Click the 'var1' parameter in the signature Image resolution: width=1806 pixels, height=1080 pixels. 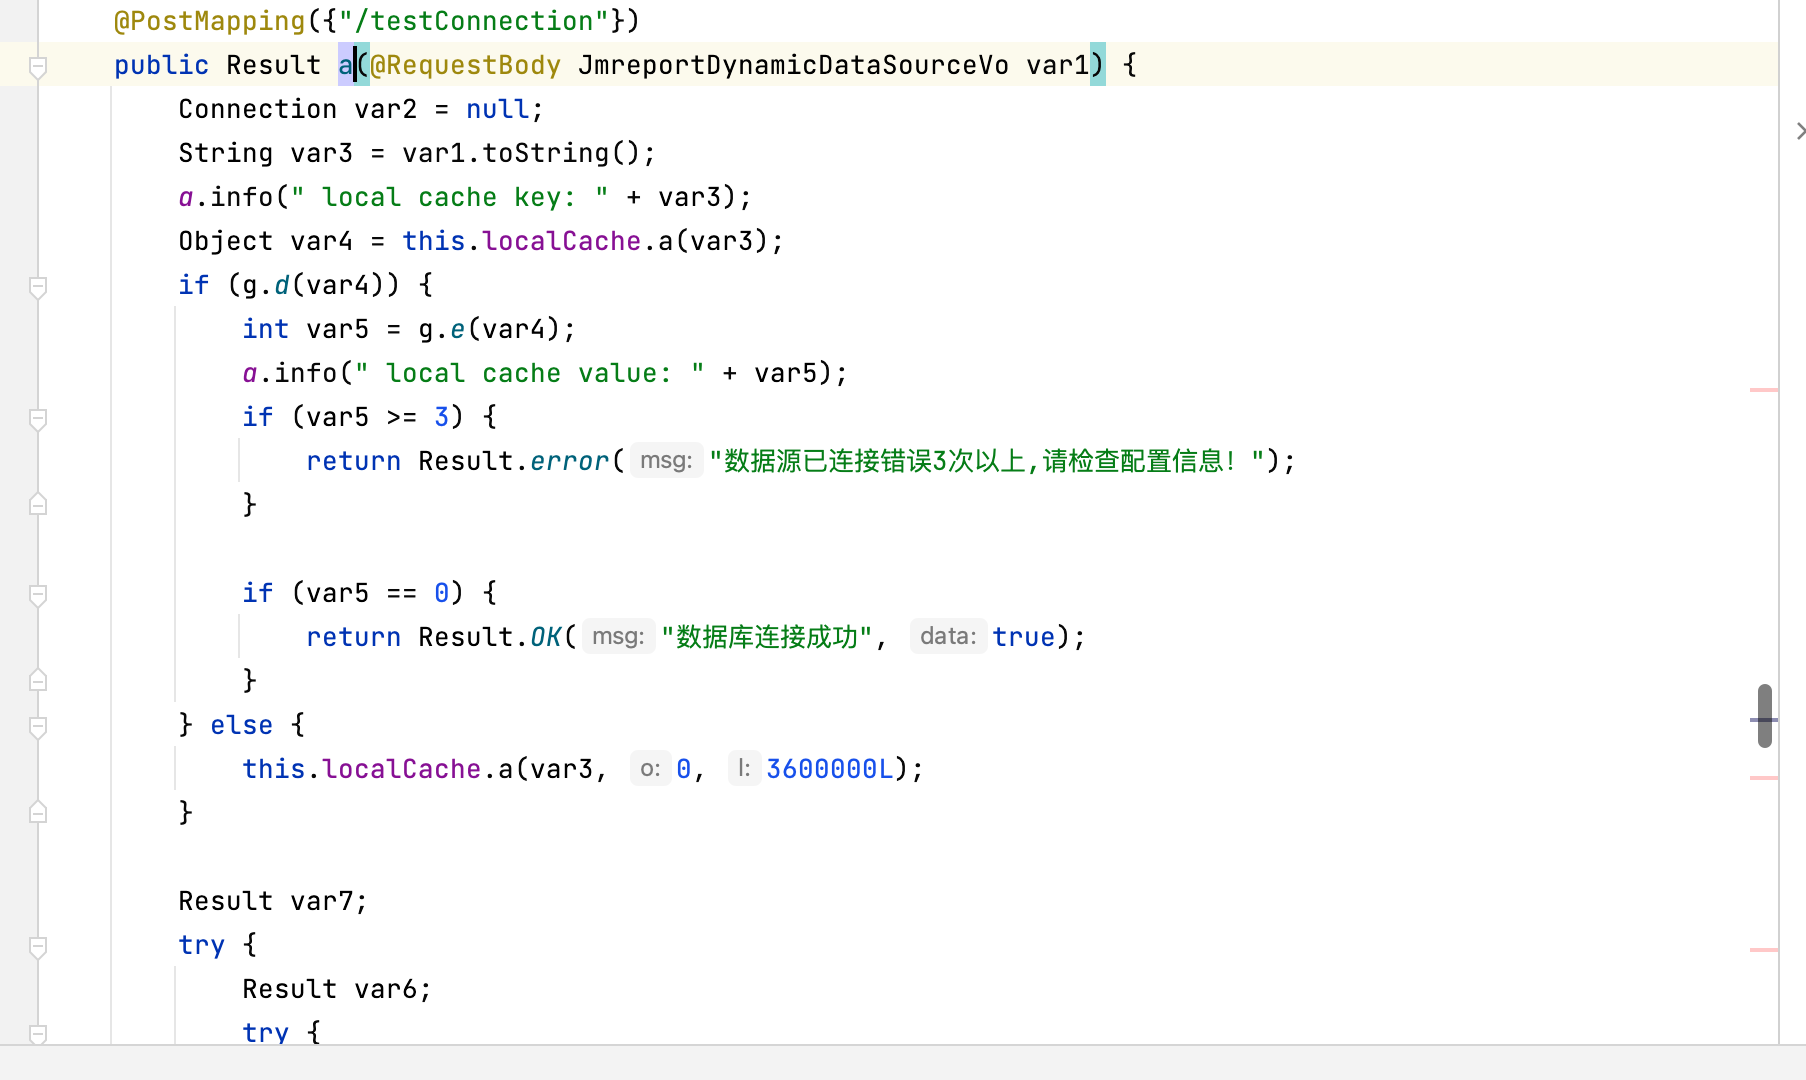1058,65
